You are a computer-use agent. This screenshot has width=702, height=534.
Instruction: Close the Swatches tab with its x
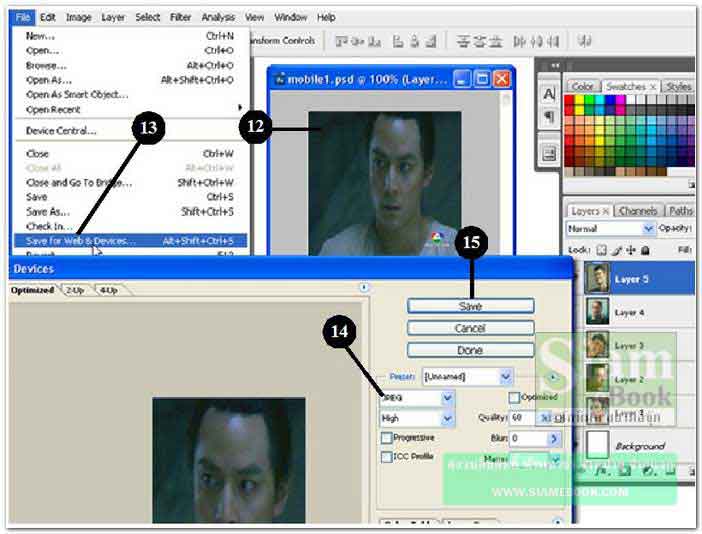(653, 86)
